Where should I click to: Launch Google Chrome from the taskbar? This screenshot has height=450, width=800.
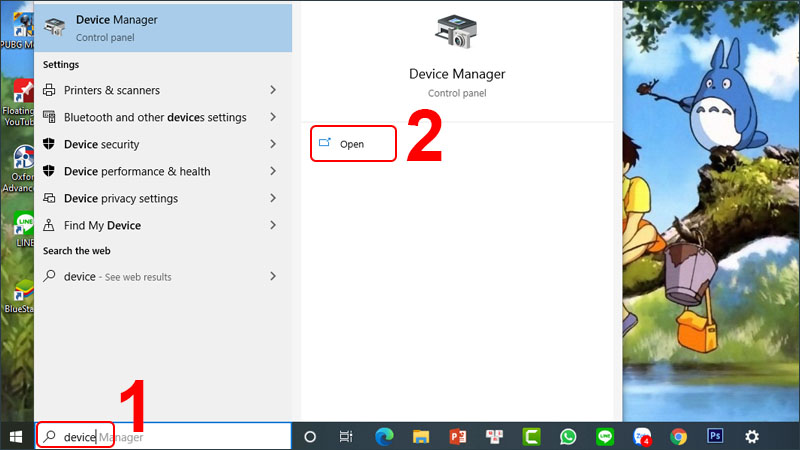[x=679, y=437]
